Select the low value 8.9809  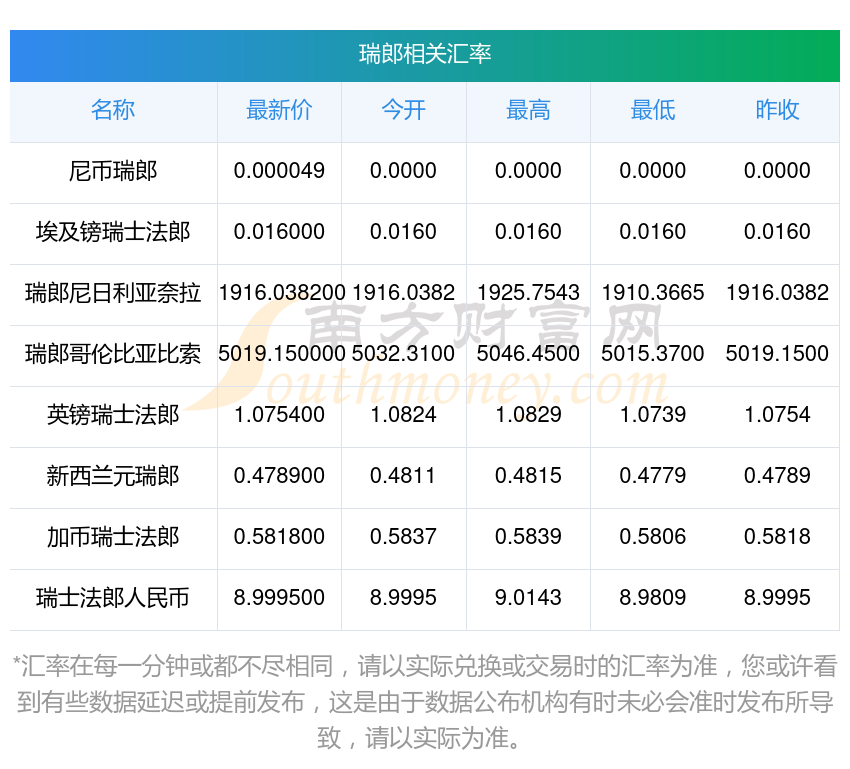pos(653,598)
